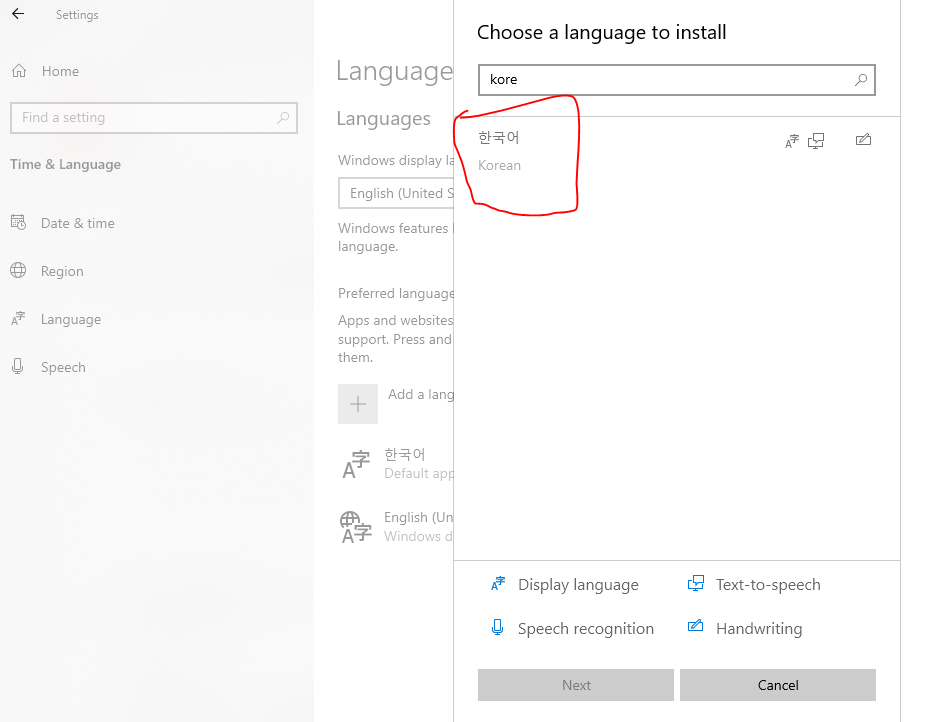Click the Display language legend icon
The image size is (933, 722).
click(x=498, y=583)
